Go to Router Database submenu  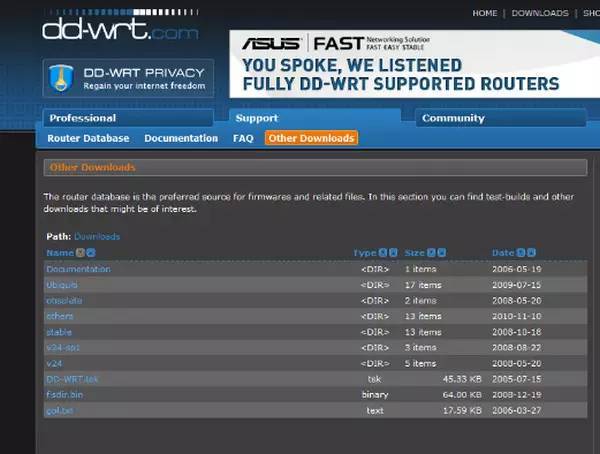tap(88, 138)
